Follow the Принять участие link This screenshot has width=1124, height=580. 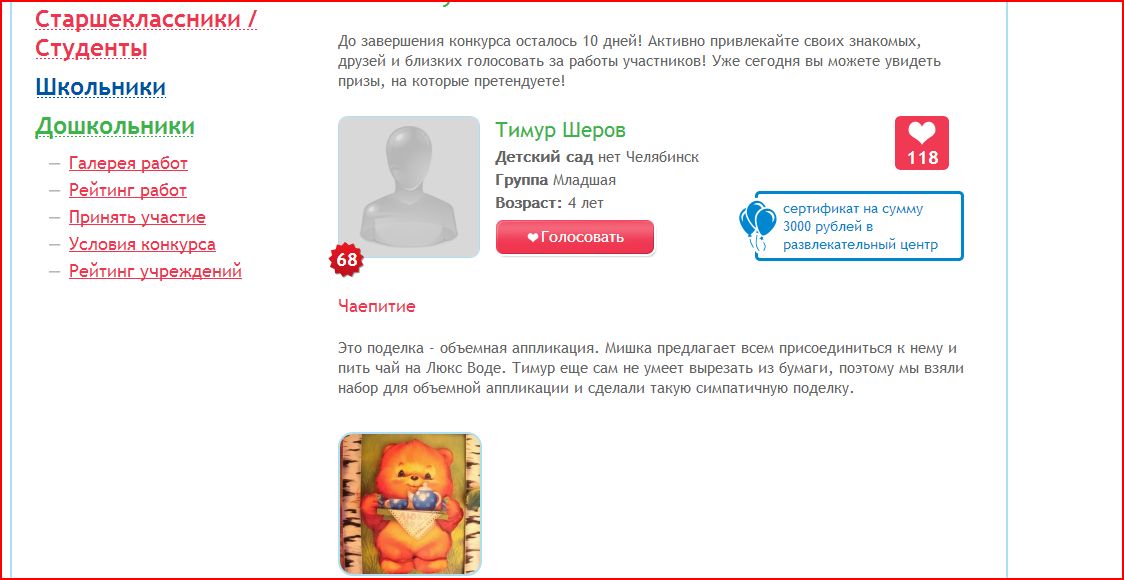pyautogui.click(x=137, y=217)
